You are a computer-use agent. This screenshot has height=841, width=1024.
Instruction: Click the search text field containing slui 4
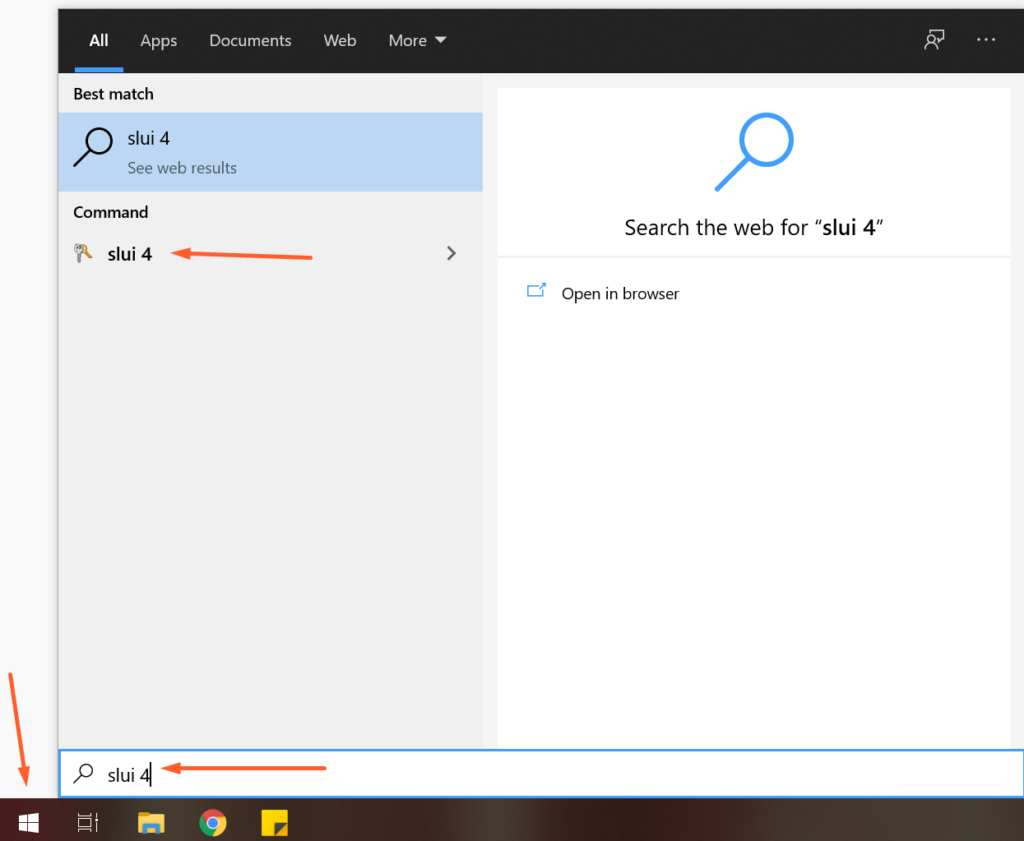coord(541,774)
